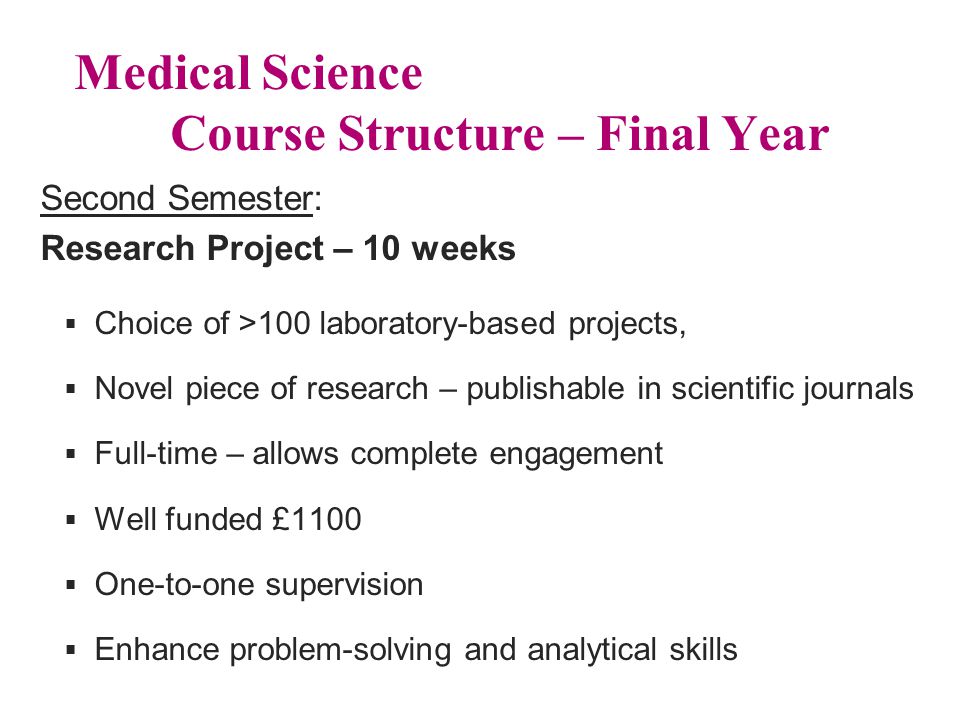Click the bullet before 'Enhance problem-solving'

click(x=71, y=650)
